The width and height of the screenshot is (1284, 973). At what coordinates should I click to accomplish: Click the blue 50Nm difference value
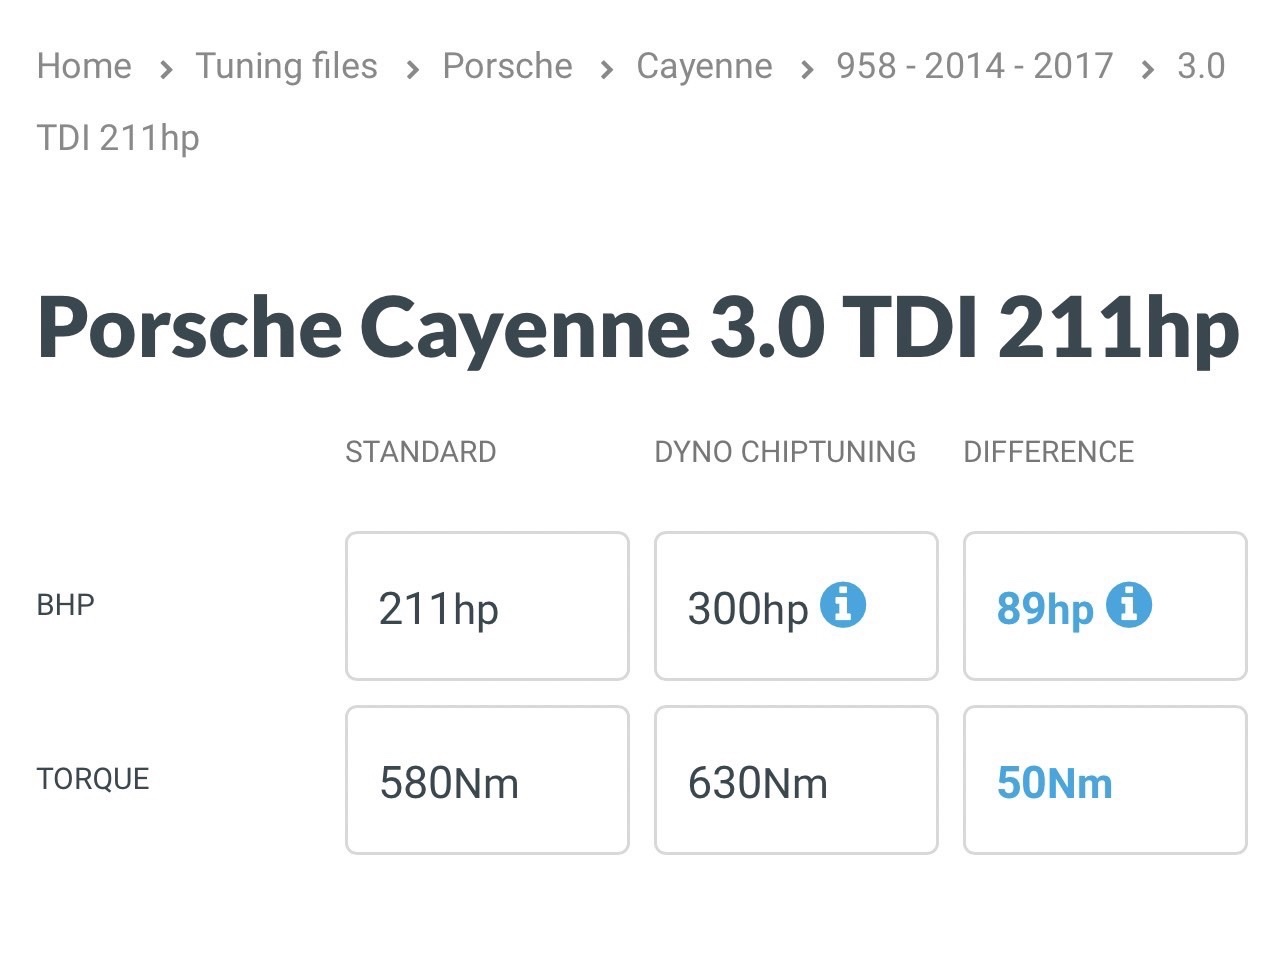(1054, 783)
